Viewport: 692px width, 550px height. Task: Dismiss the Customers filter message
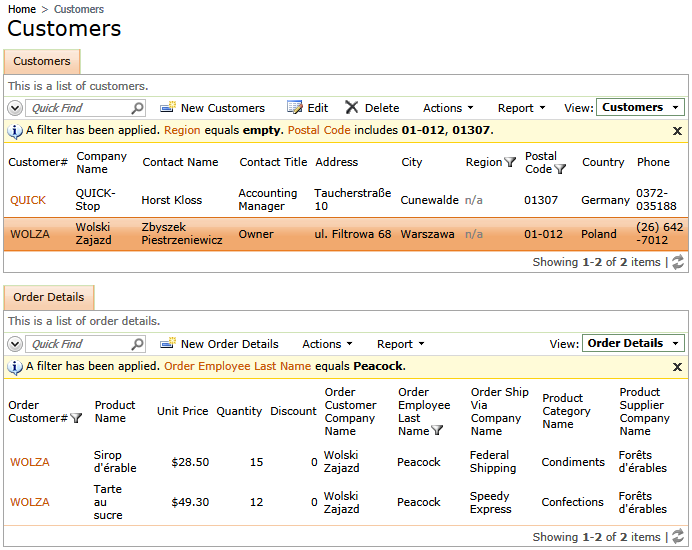click(x=677, y=131)
